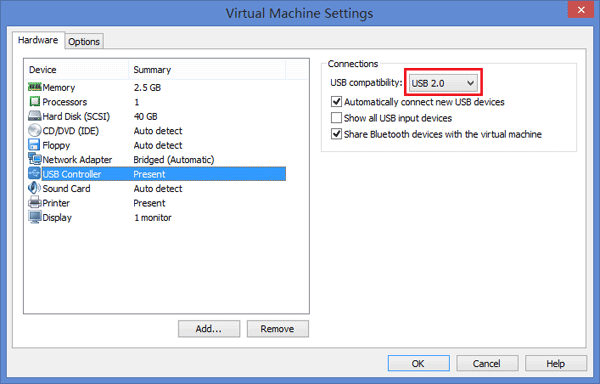Click the 2.5 GB memory summary

(147, 88)
